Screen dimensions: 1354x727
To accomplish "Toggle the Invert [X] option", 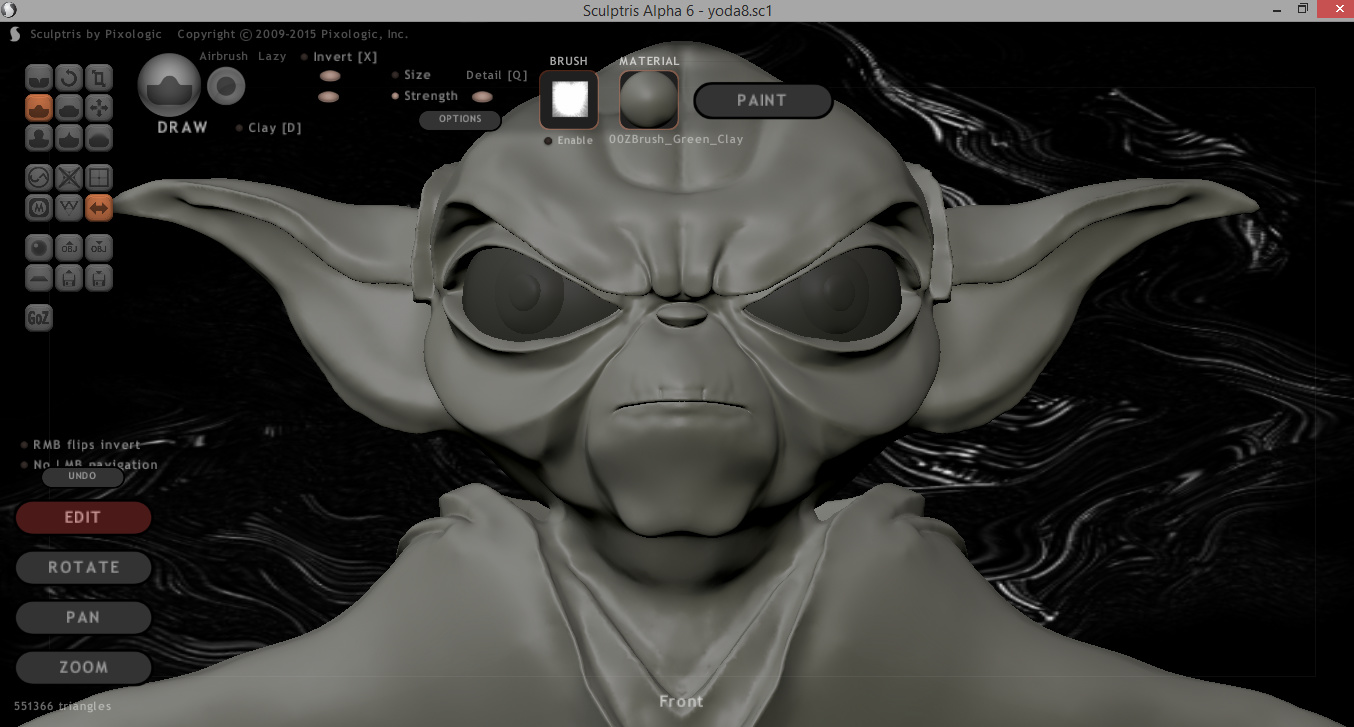I will [340, 57].
